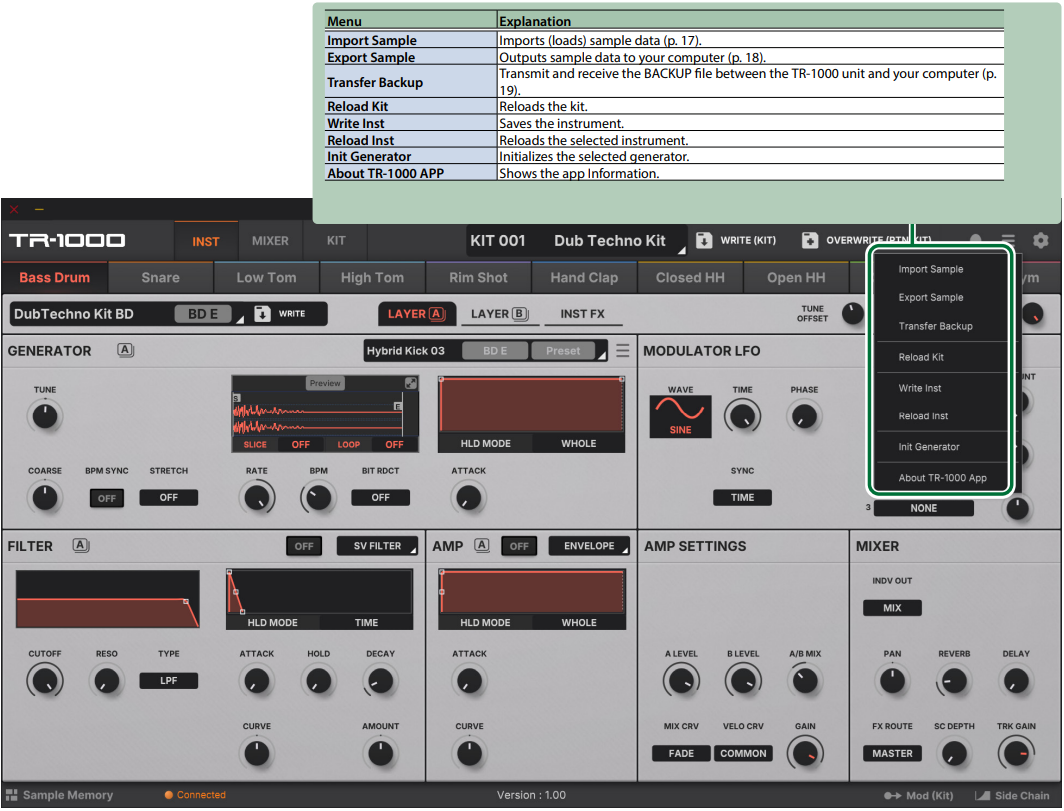This screenshot has width=1064, height=811.
Task: Click the filter CUTOFF knob
Action: (x=45, y=681)
